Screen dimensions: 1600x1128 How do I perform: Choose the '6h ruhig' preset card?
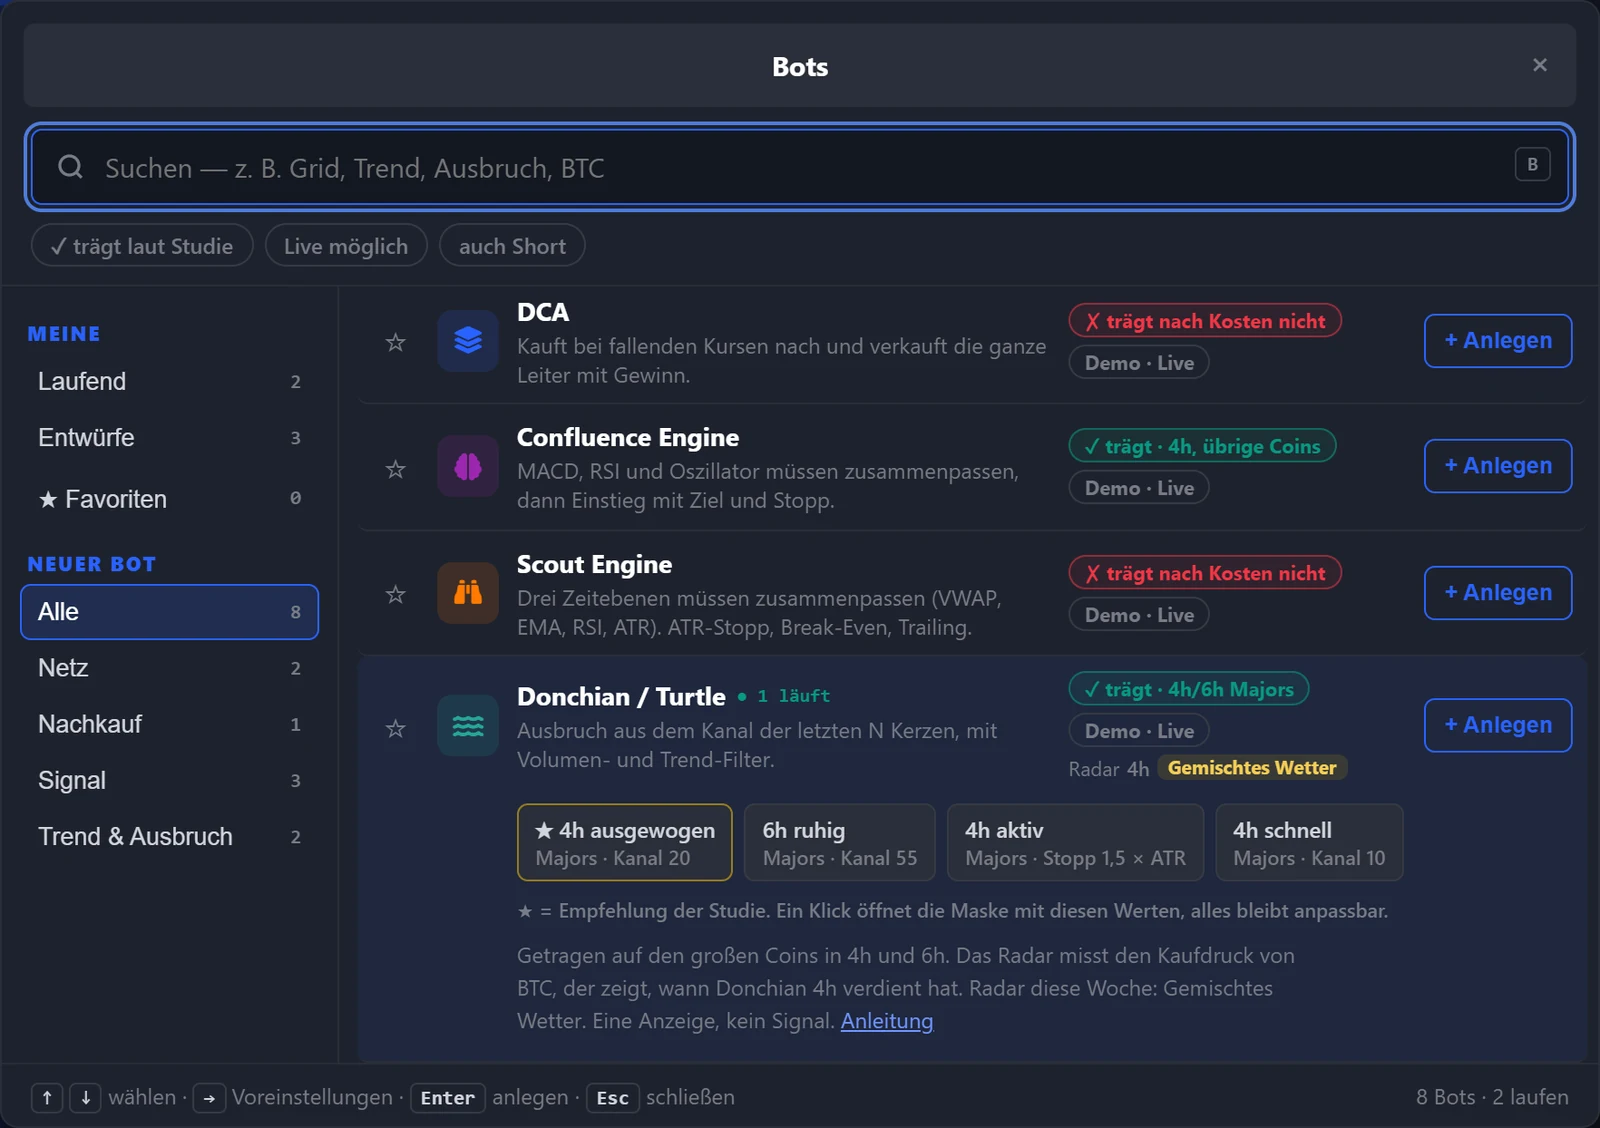(840, 843)
